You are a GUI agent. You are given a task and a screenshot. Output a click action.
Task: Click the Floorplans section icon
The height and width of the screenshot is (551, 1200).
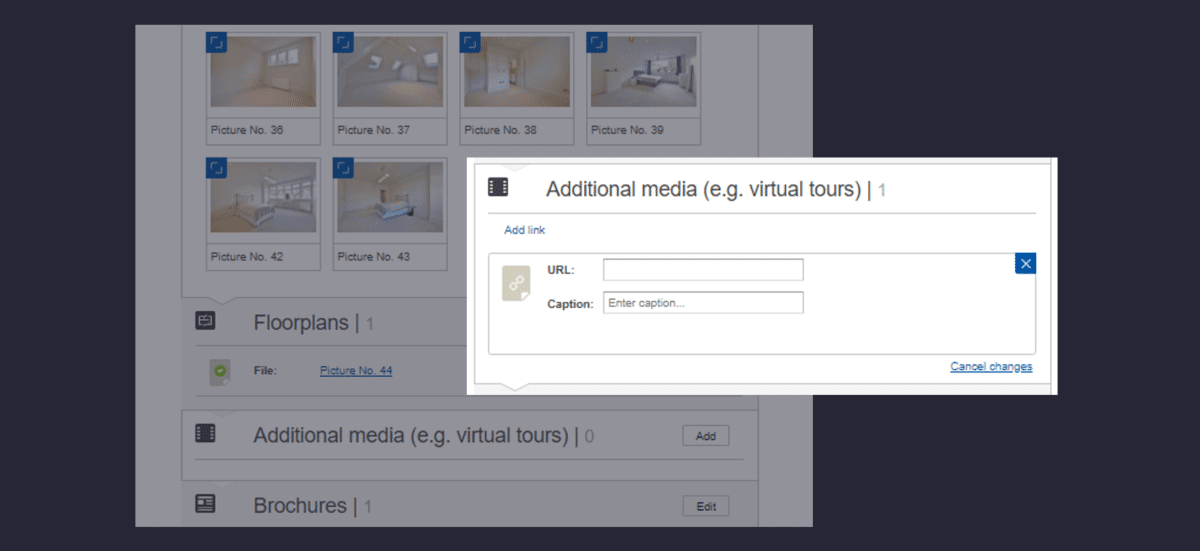pyautogui.click(x=205, y=321)
